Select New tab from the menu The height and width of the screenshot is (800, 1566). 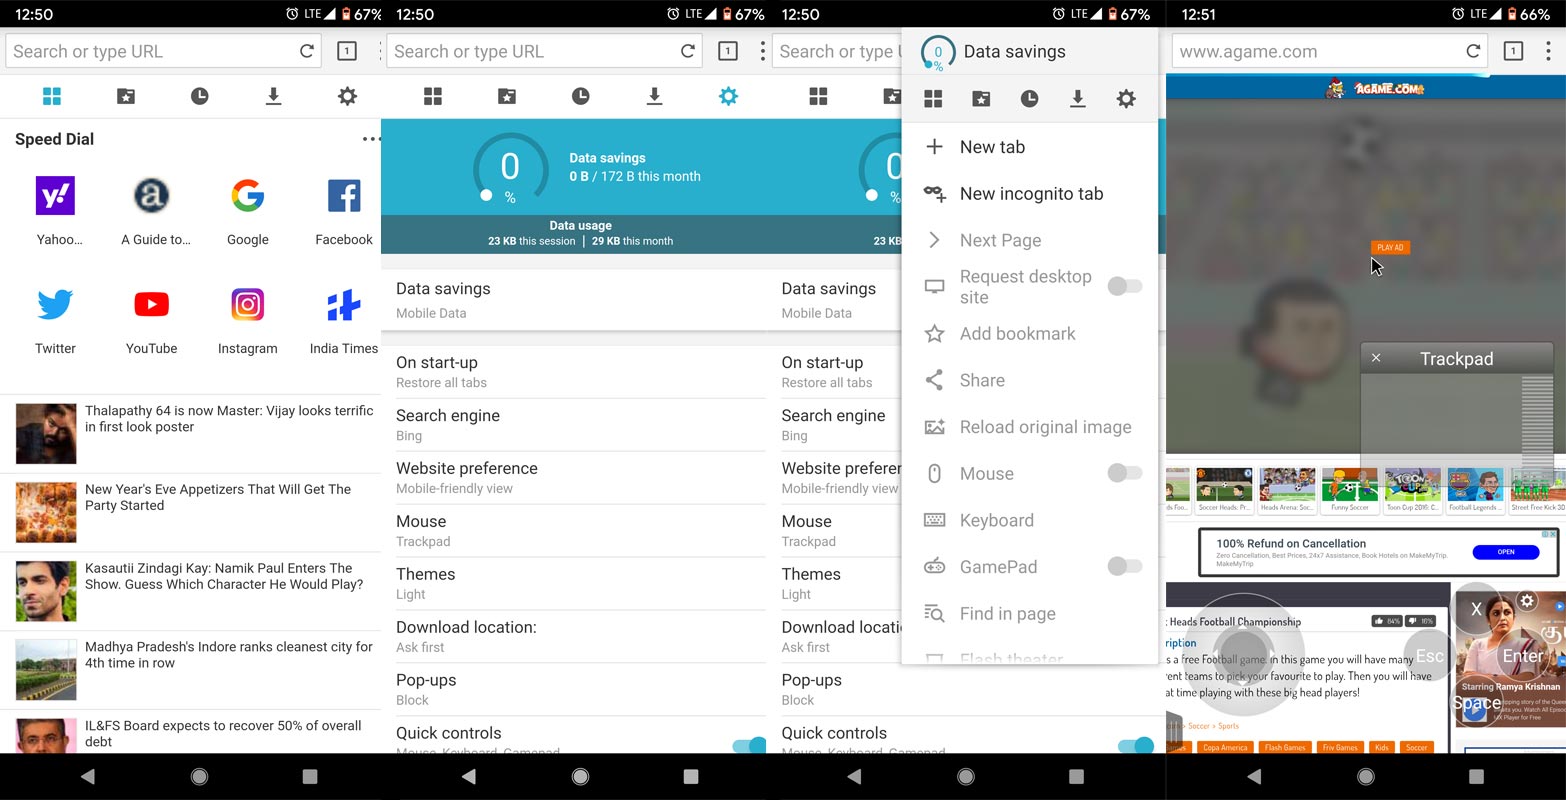tap(1030, 147)
